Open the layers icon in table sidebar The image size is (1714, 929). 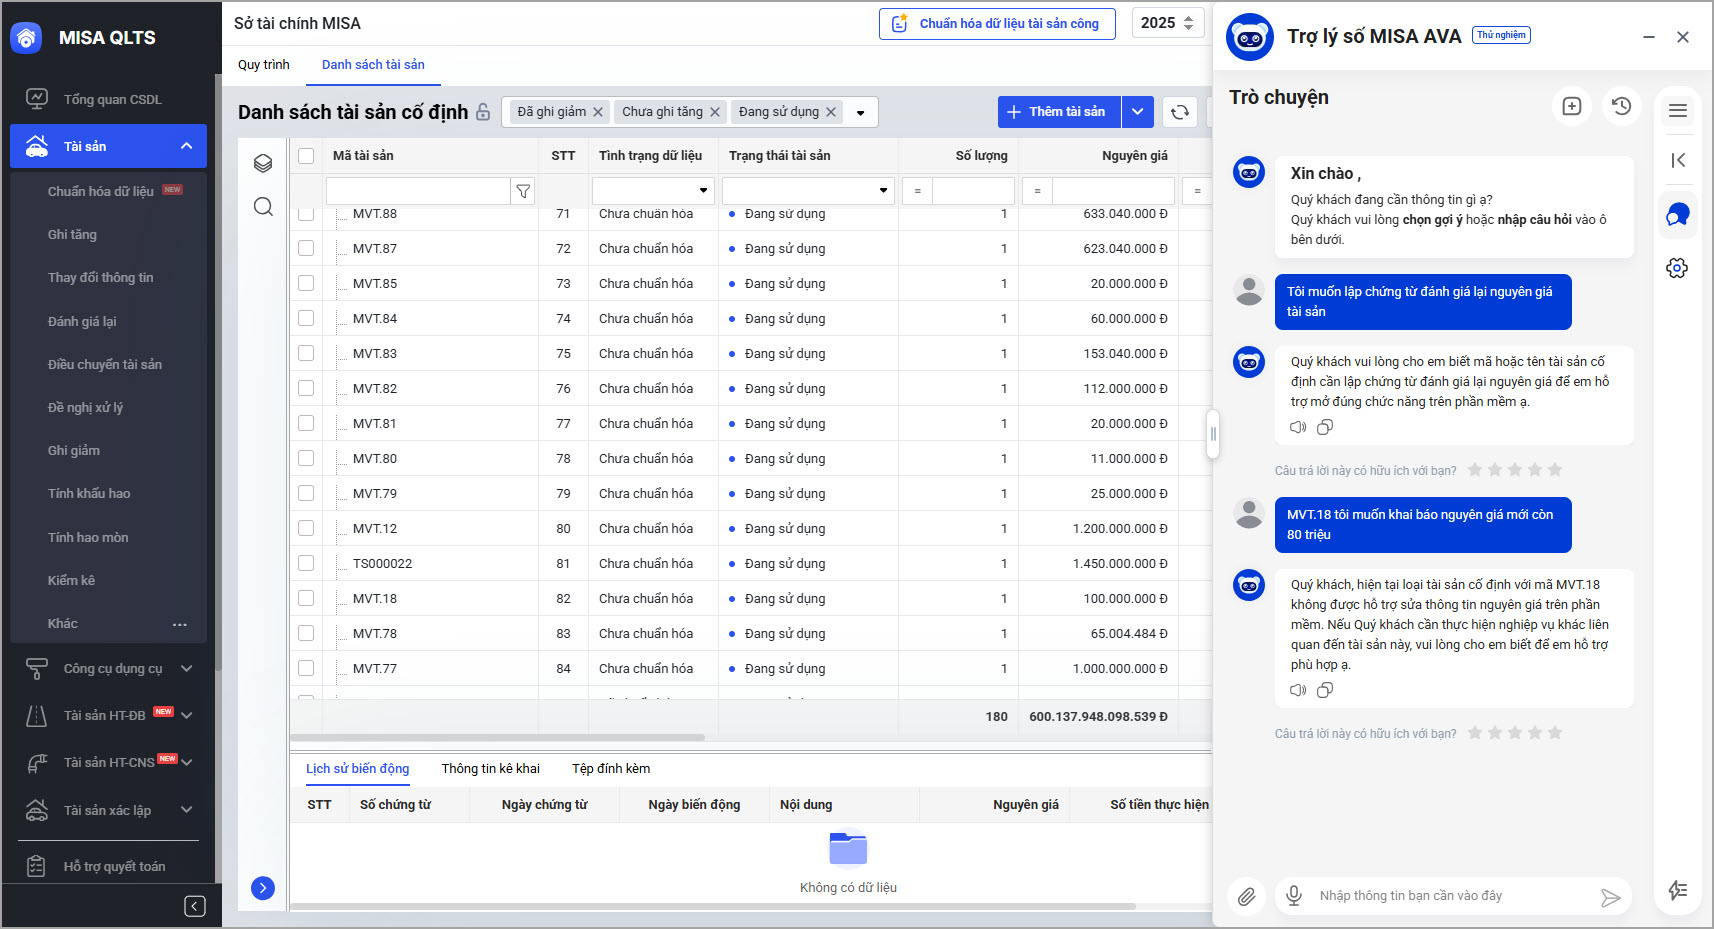[263, 163]
